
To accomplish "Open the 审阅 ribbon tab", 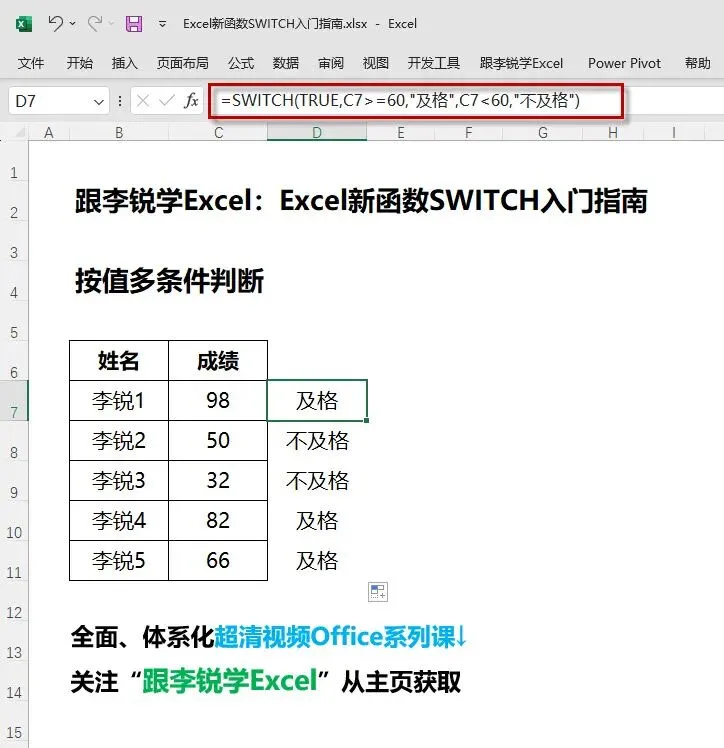I will 331,63.
